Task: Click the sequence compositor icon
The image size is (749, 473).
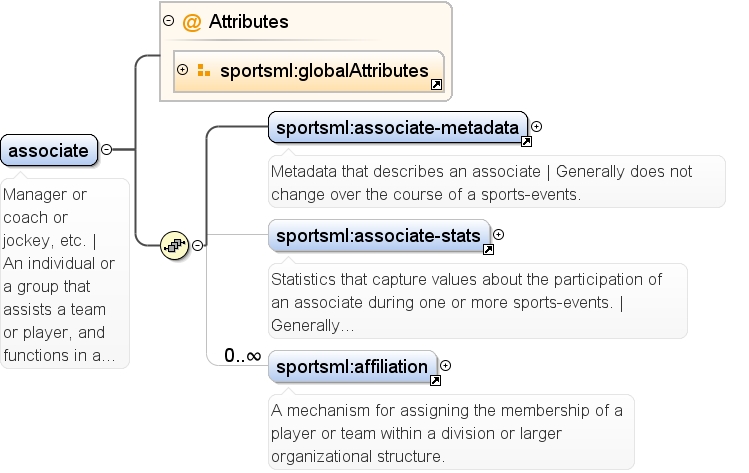Action: 174,246
